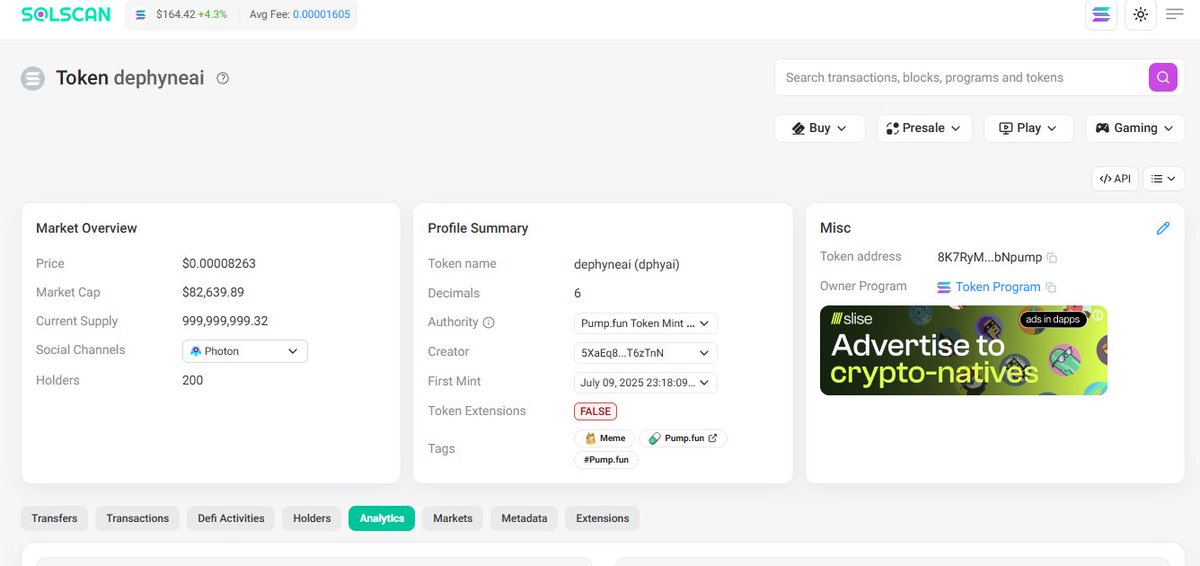The image size is (1200, 566).
Task: Switch to the Transfers tab
Action: click(55, 518)
